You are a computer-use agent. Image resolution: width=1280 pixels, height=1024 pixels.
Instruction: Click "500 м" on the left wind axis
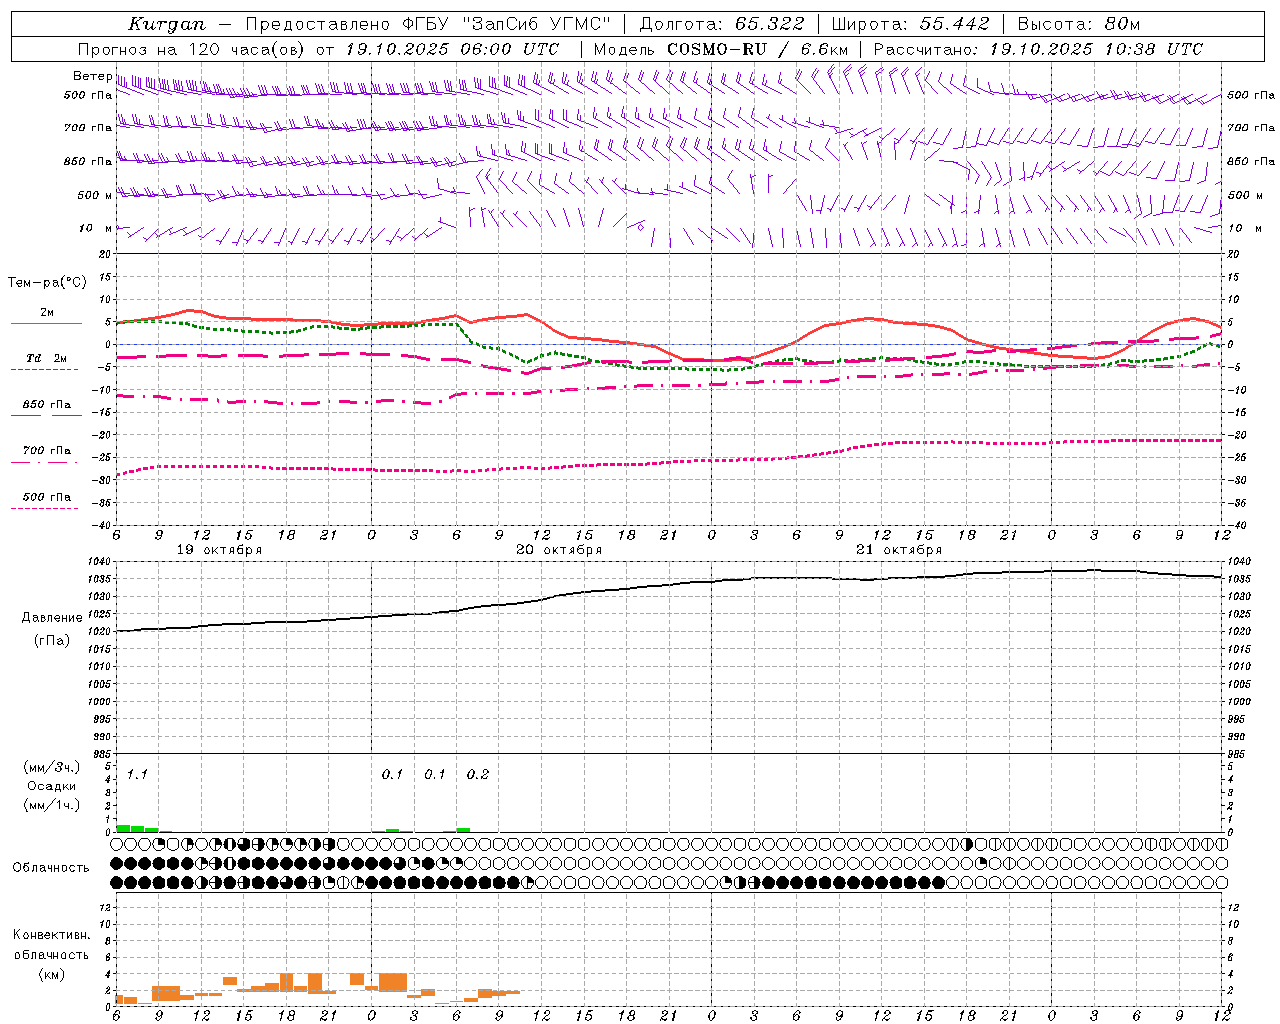pos(95,196)
